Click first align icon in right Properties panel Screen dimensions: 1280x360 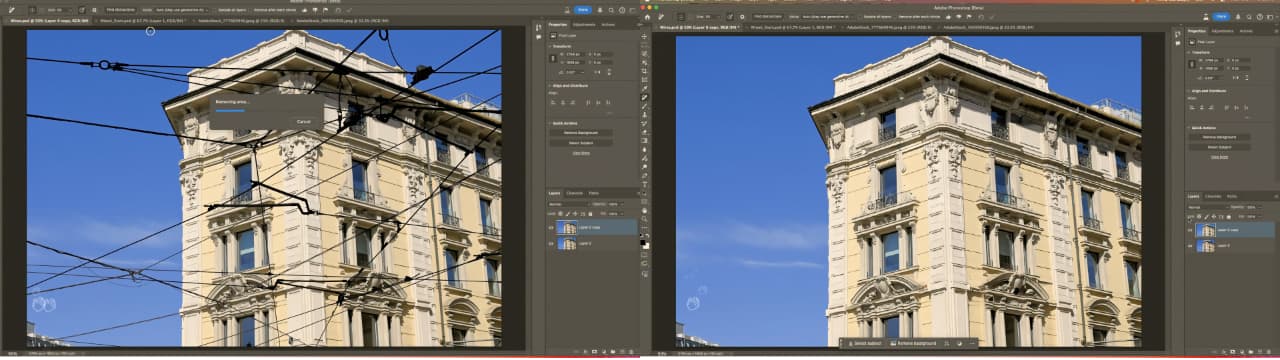[1191, 107]
